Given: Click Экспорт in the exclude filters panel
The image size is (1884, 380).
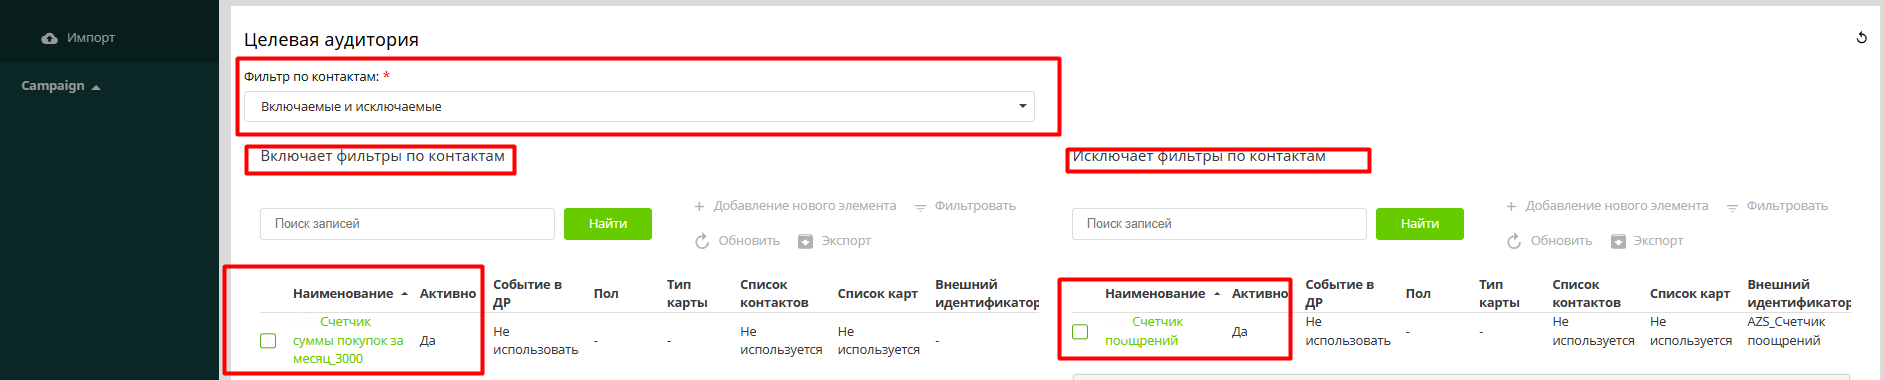Looking at the screenshot, I should [1658, 241].
